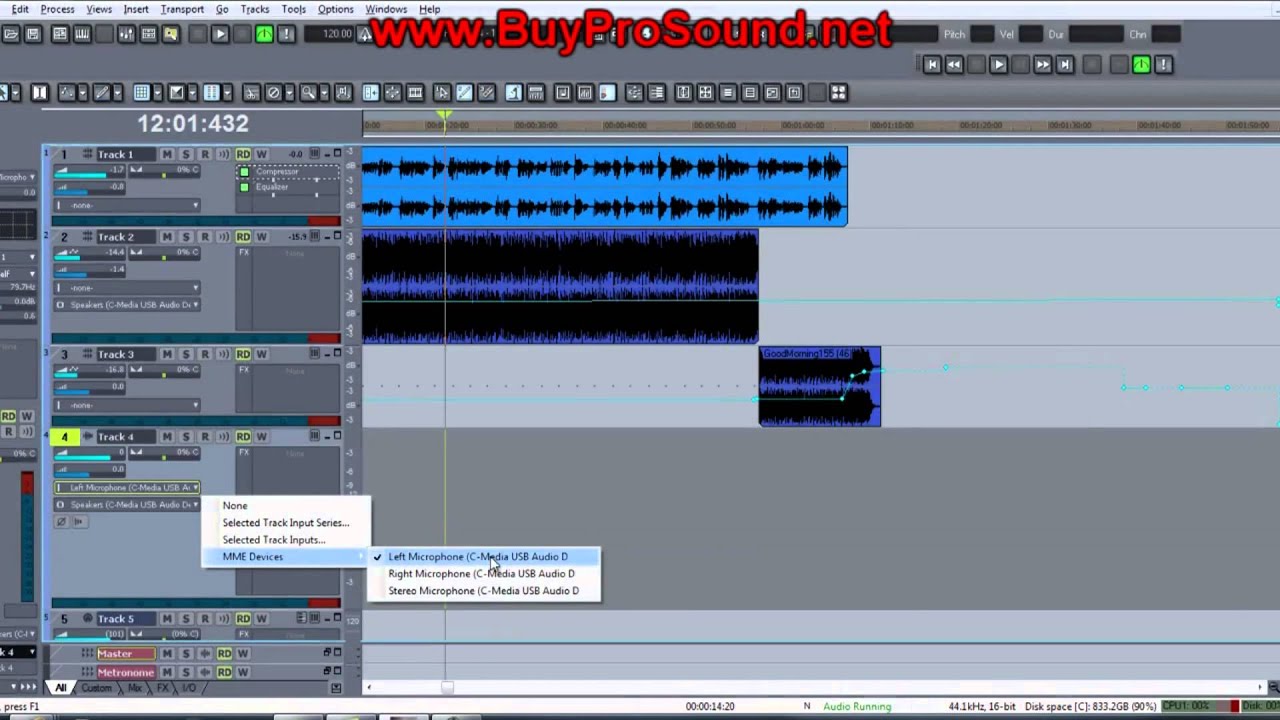The width and height of the screenshot is (1280, 720).
Task: Select Stereo Microphone input device
Action: tap(484, 591)
